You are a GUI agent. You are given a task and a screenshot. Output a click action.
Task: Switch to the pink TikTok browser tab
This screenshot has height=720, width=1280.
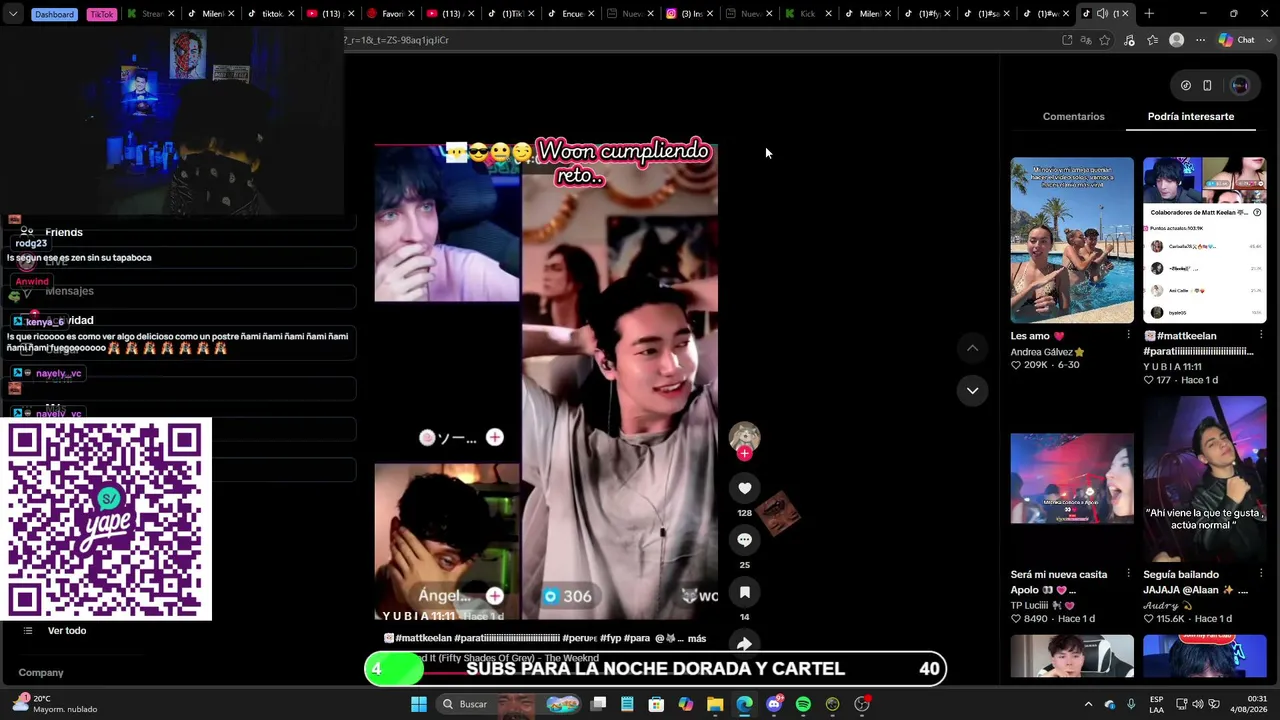pos(101,14)
